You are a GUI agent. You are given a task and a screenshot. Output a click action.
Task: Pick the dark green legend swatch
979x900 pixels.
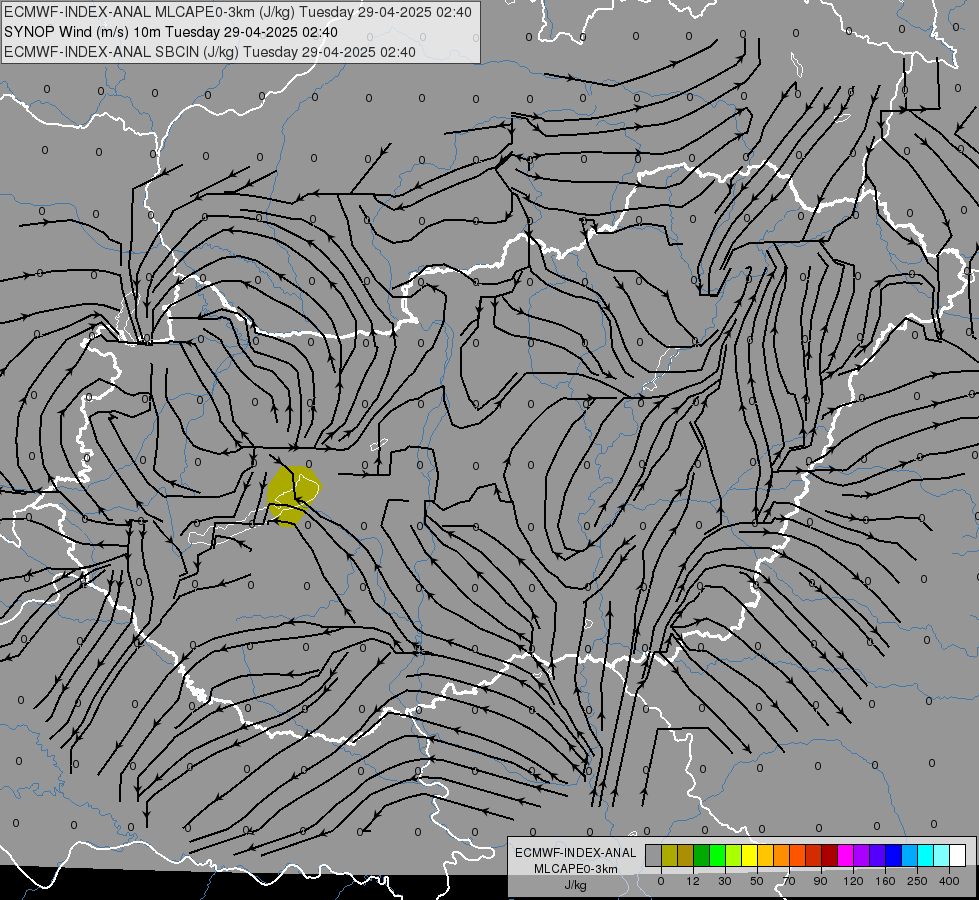(702, 855)
